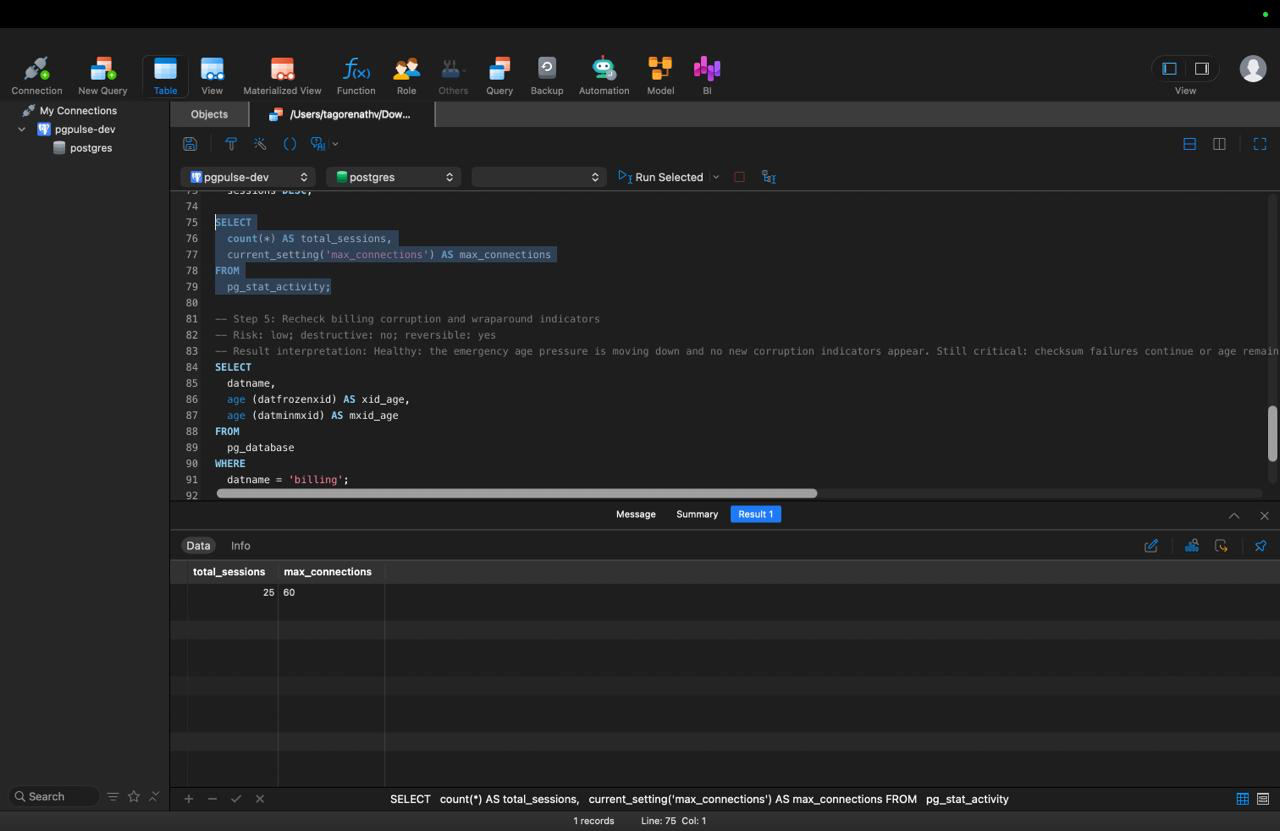Open the Automation toolbar icon
Viewport: 1280px width, 831px height.
(x=604, y=76)
